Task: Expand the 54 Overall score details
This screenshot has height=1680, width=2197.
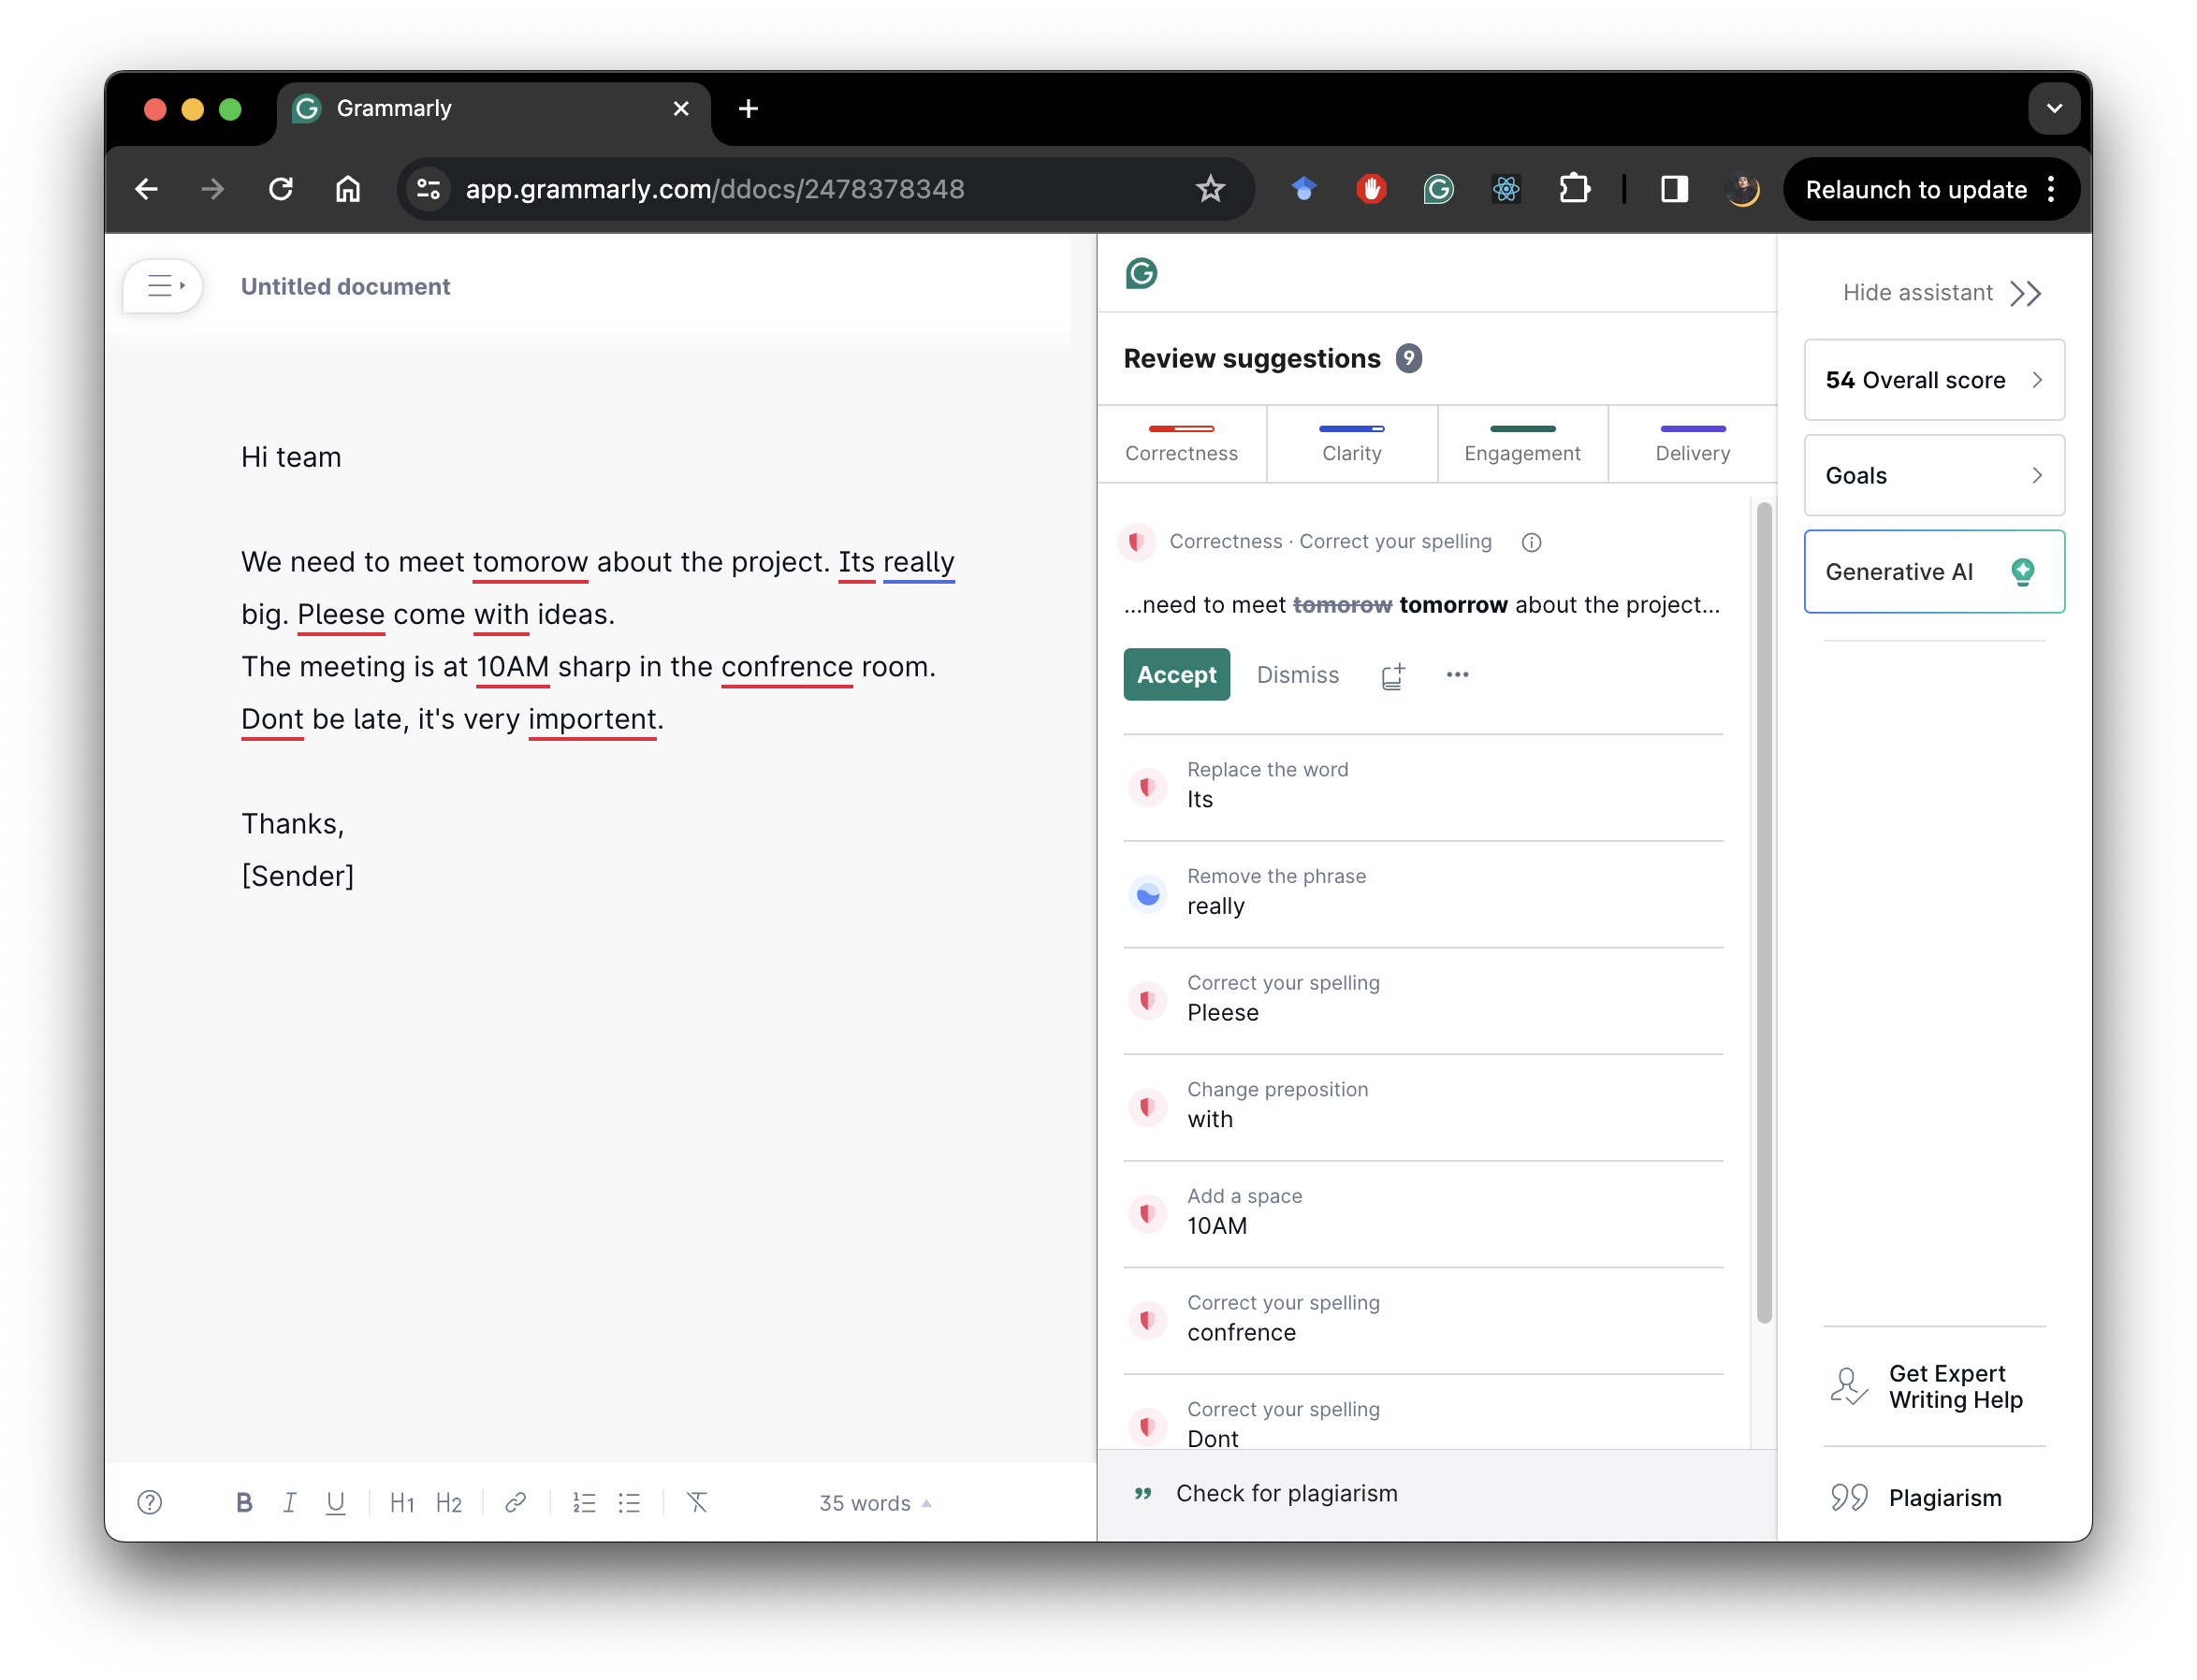Action: (1932, 380)
